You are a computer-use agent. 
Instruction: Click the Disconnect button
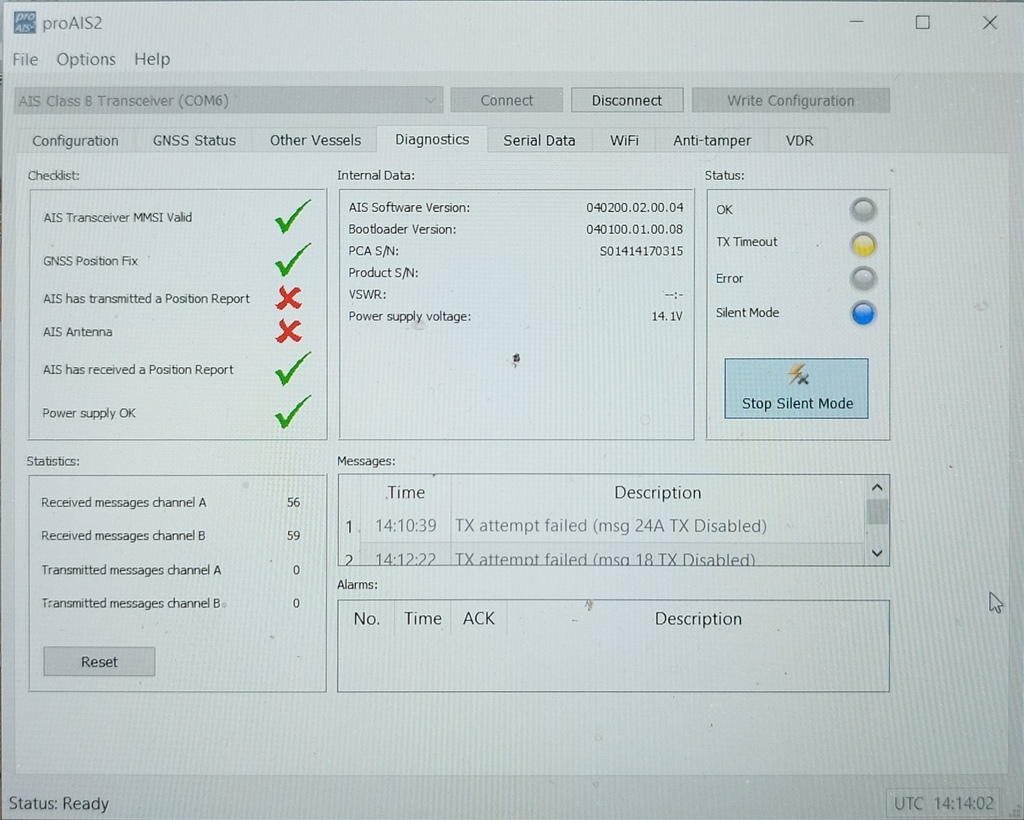[x=627, y=101]
